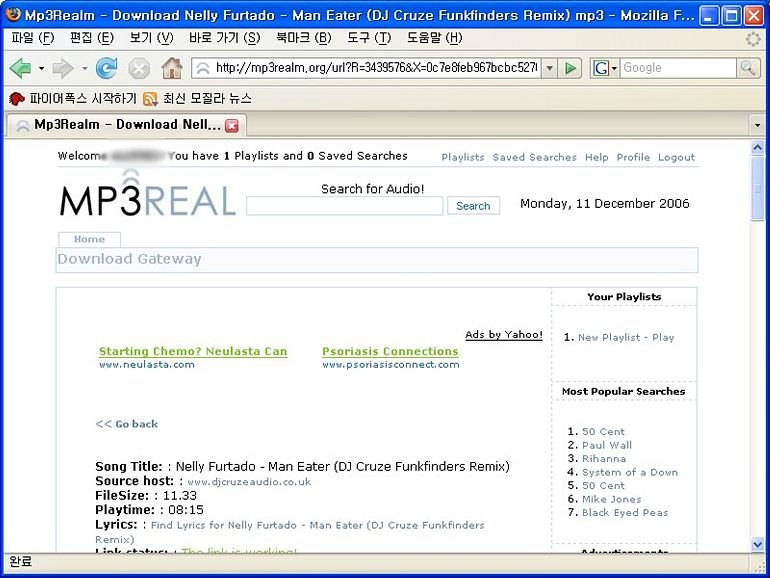Go to the Home page icon
This screenshot has height=578, width=770.
(x=172, y=68)
